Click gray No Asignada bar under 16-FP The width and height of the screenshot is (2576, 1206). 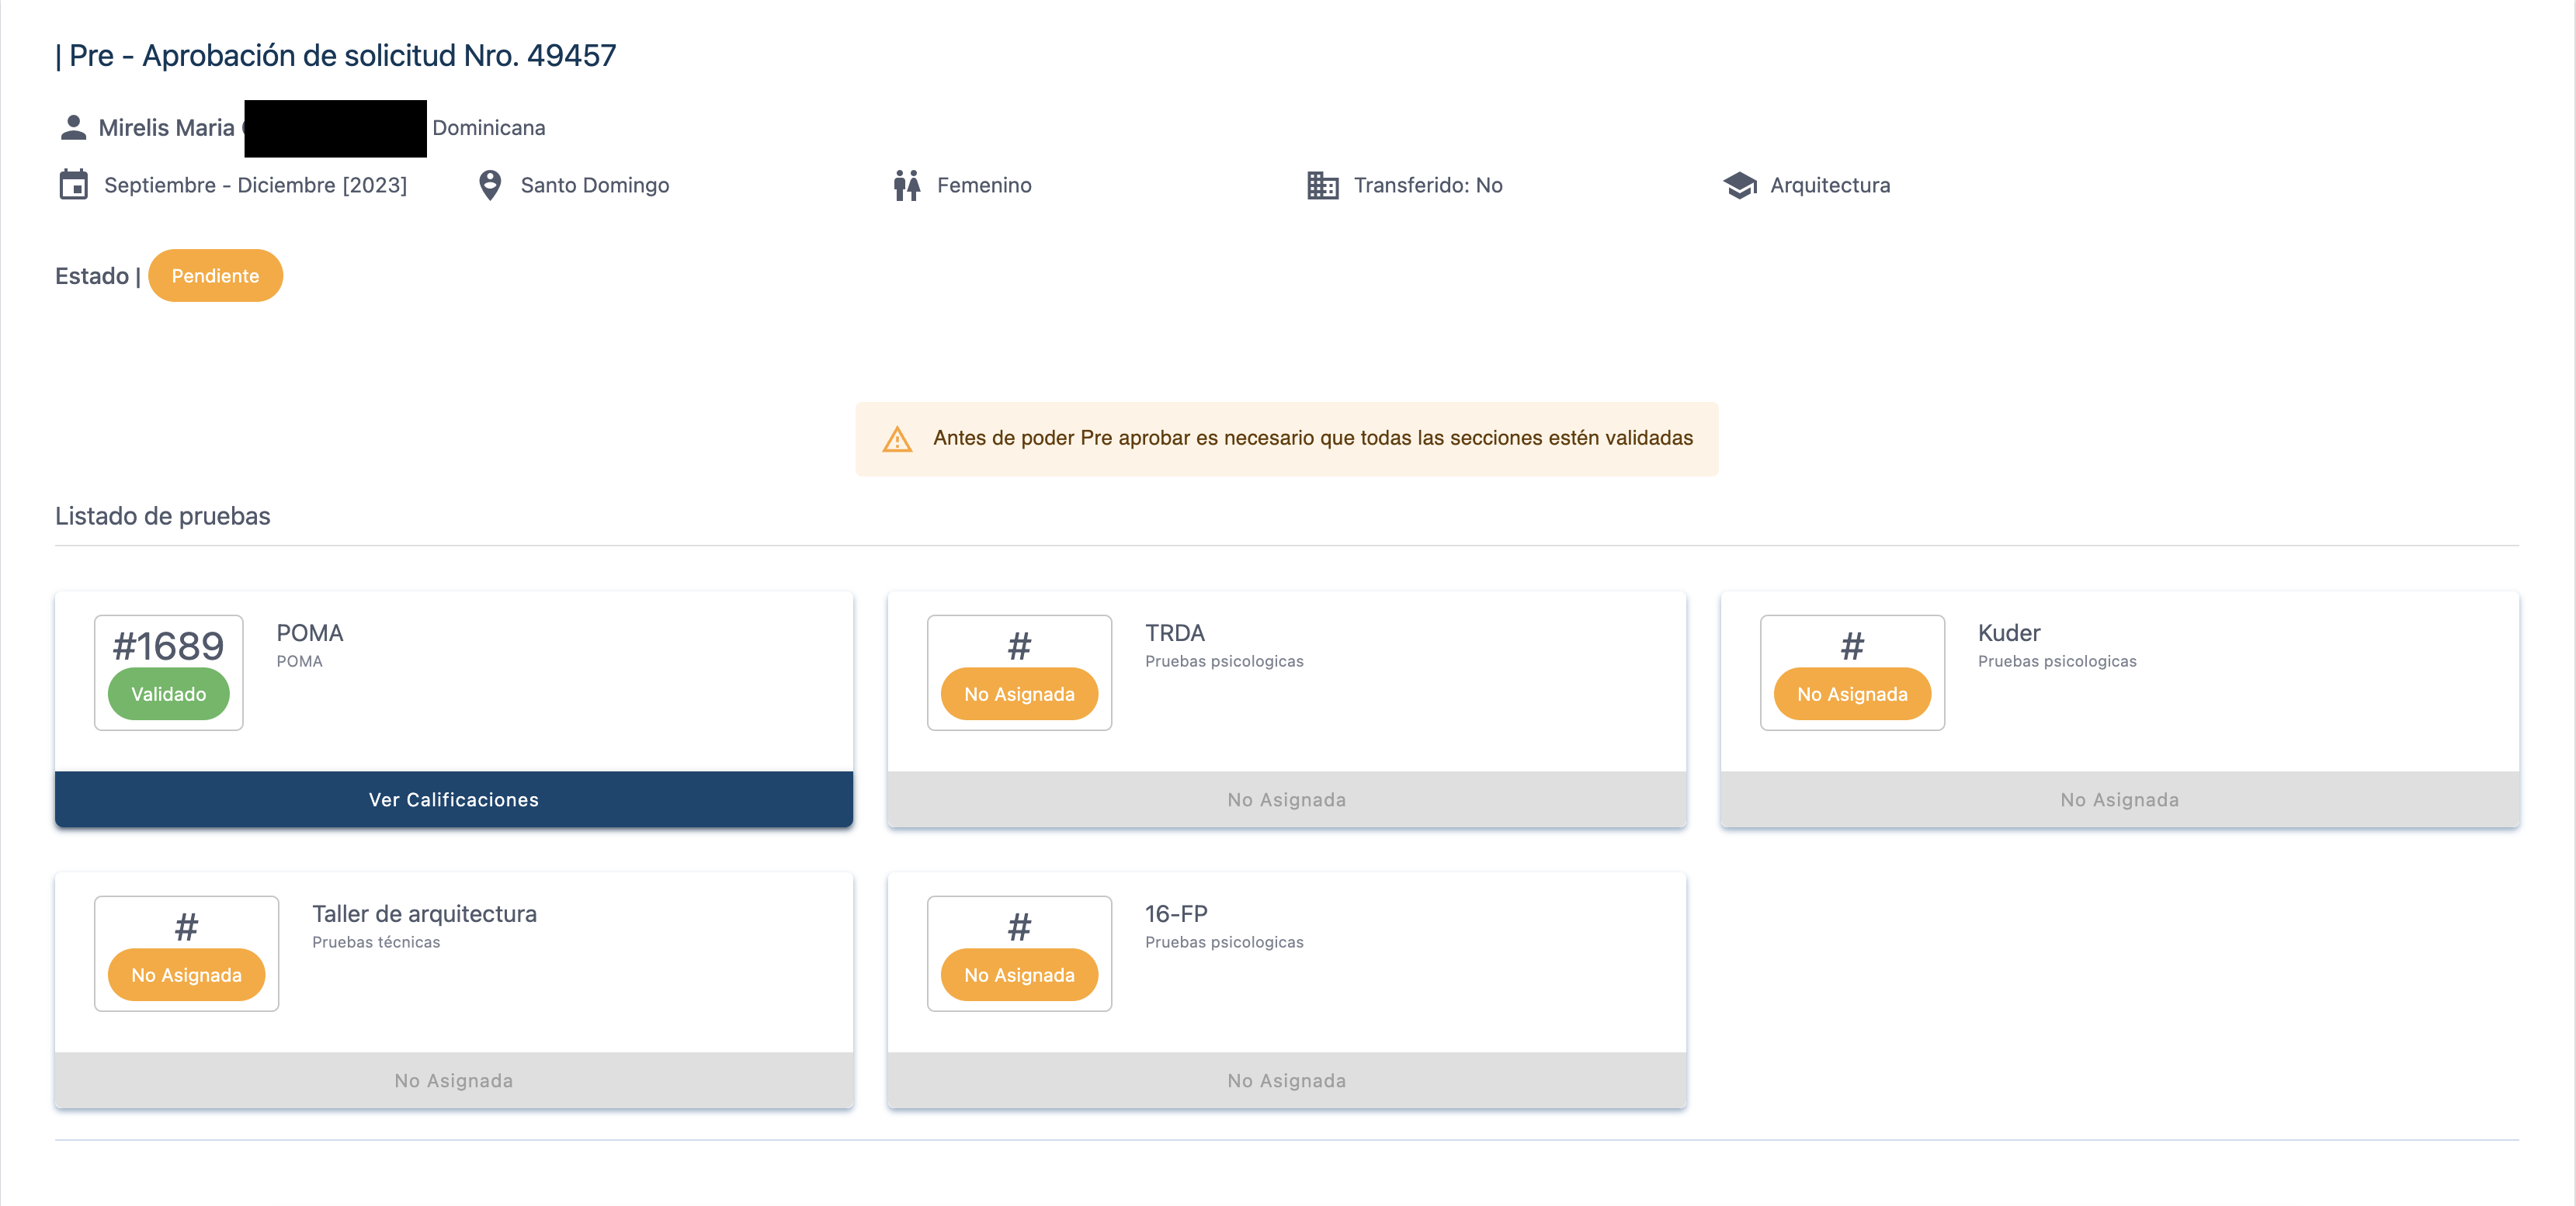[1286, 1080]
